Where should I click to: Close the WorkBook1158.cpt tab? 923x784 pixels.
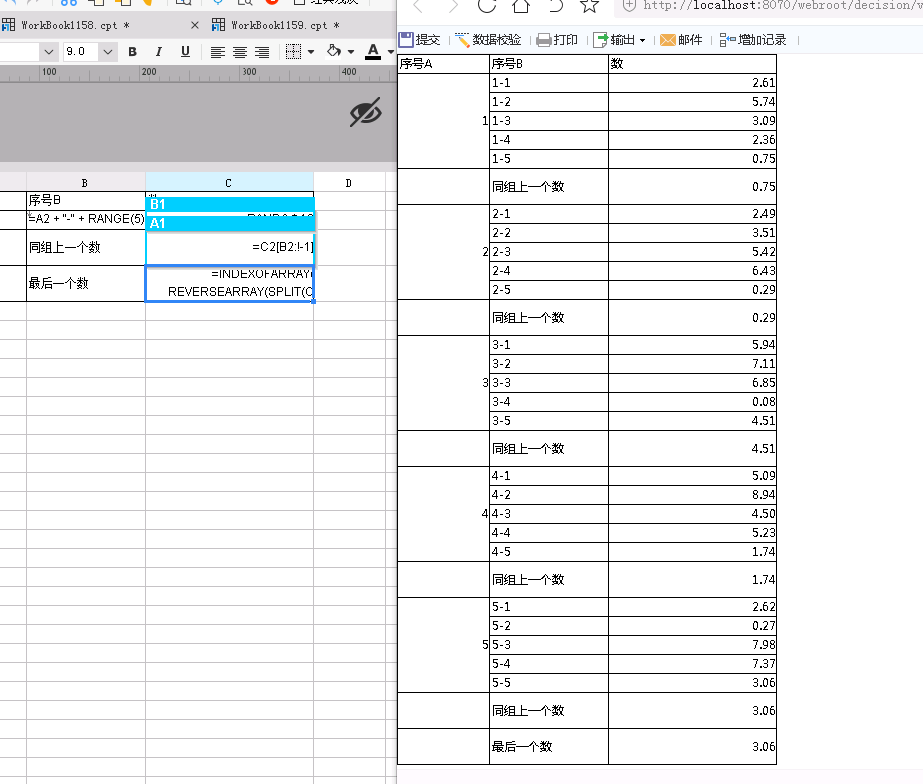[x=195, y=25]
